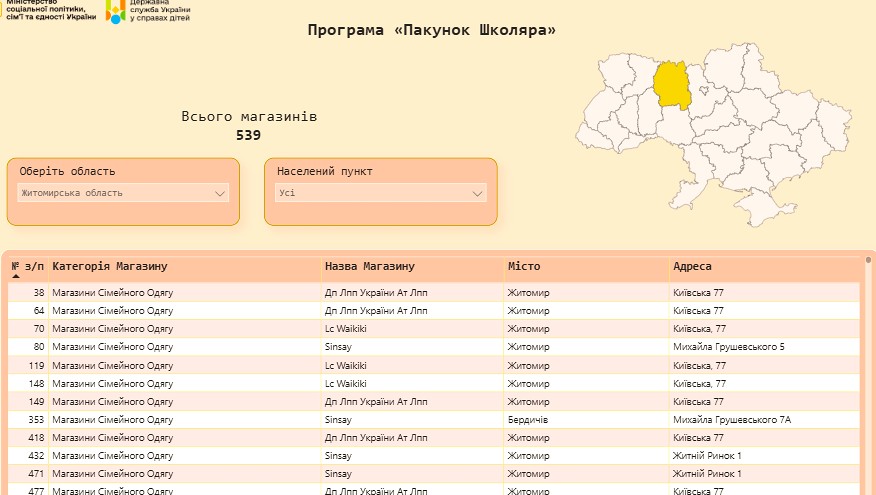Sort by Назва Магазину column header
Viewport: 876px width, 495px height.
[x=369, y=266]
